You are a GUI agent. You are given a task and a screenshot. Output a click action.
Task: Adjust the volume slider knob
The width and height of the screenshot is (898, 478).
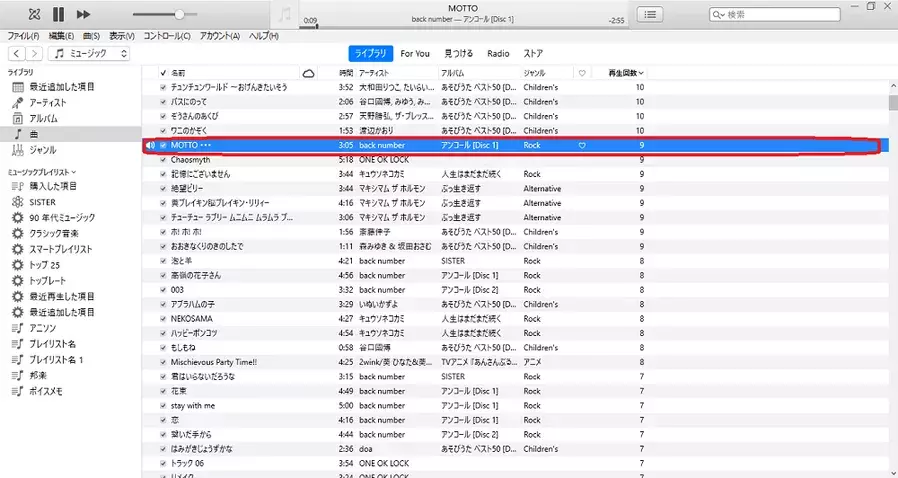pos(179,14)
